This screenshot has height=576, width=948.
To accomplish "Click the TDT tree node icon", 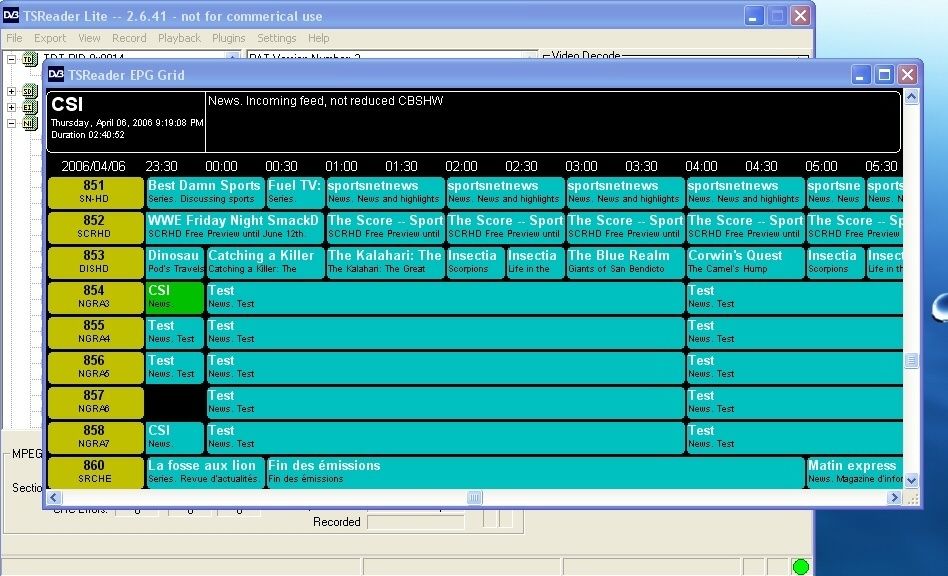I will [30, 59].
